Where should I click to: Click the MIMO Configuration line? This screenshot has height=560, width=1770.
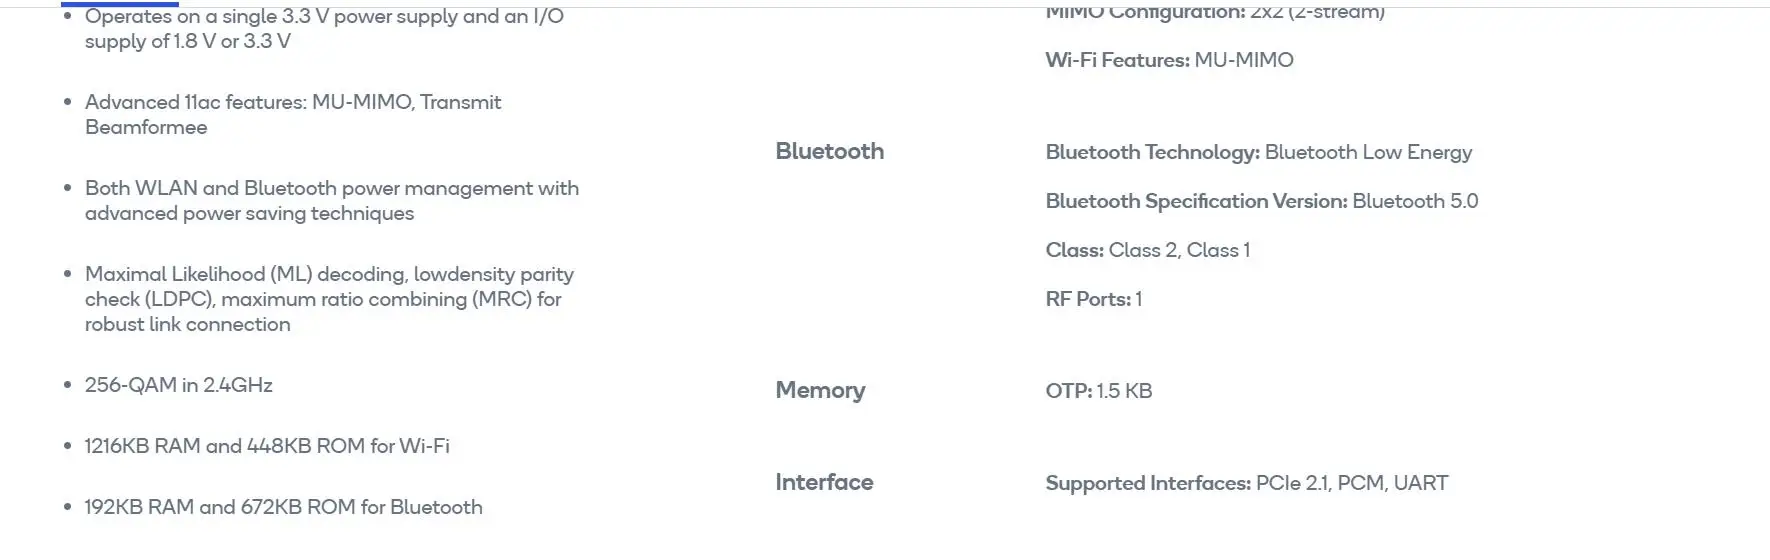pyautogui.click(x=1214, y=12)
